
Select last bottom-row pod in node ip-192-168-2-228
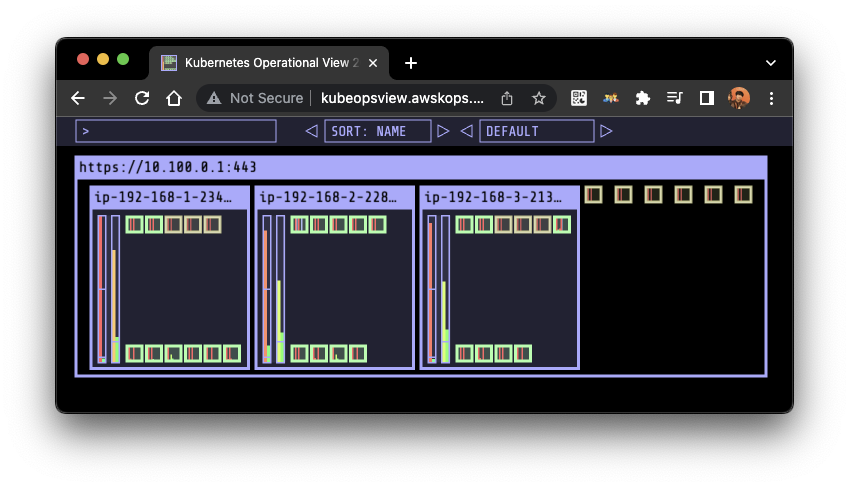pyautogui.click(x=358, y=354)
